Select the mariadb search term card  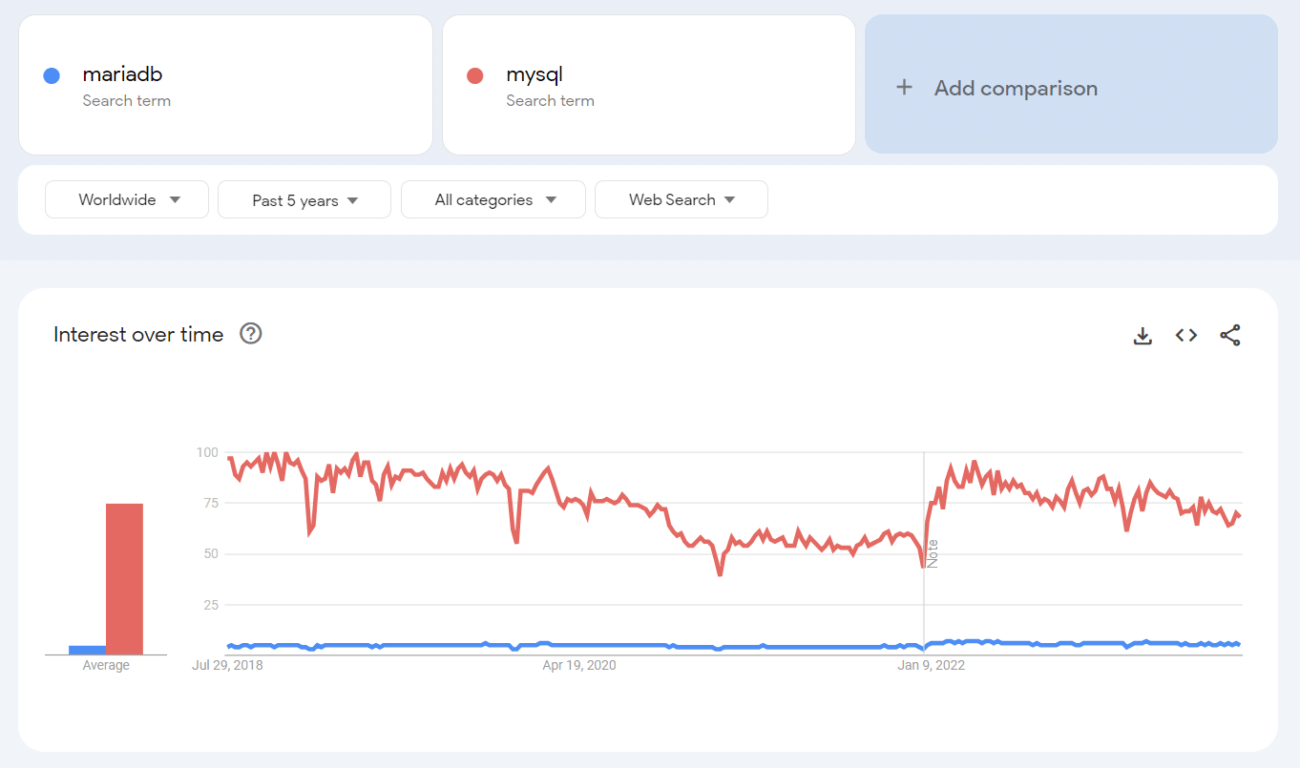[225, 85]
